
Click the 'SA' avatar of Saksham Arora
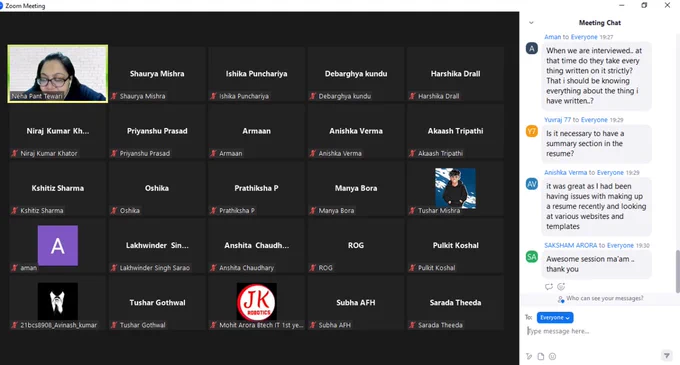tap(532, 257)
